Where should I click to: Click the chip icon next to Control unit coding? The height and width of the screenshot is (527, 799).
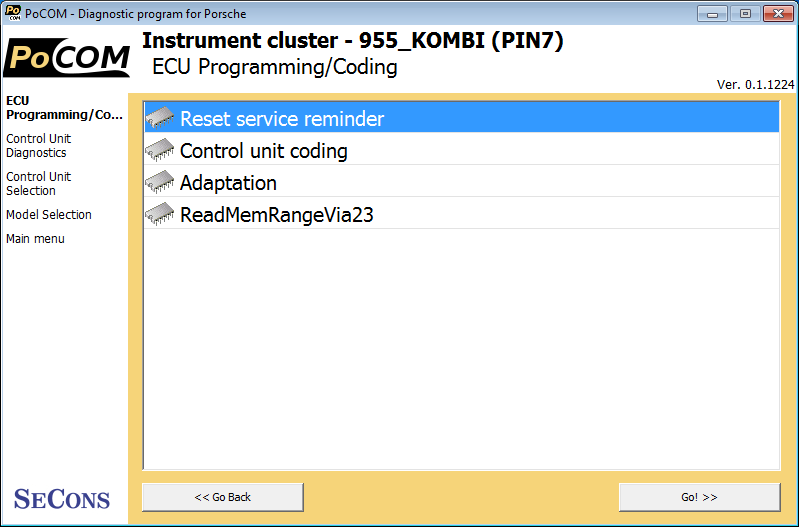click(160, 150)
